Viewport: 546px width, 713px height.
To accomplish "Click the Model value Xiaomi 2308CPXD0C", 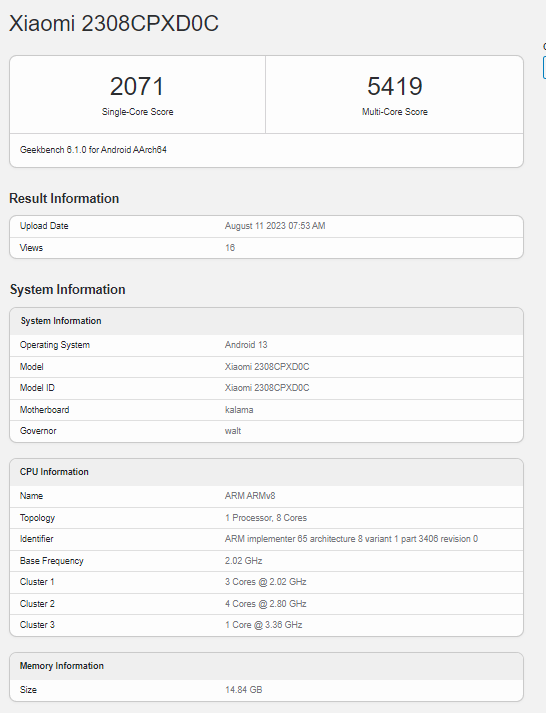I will click(267, 367).
